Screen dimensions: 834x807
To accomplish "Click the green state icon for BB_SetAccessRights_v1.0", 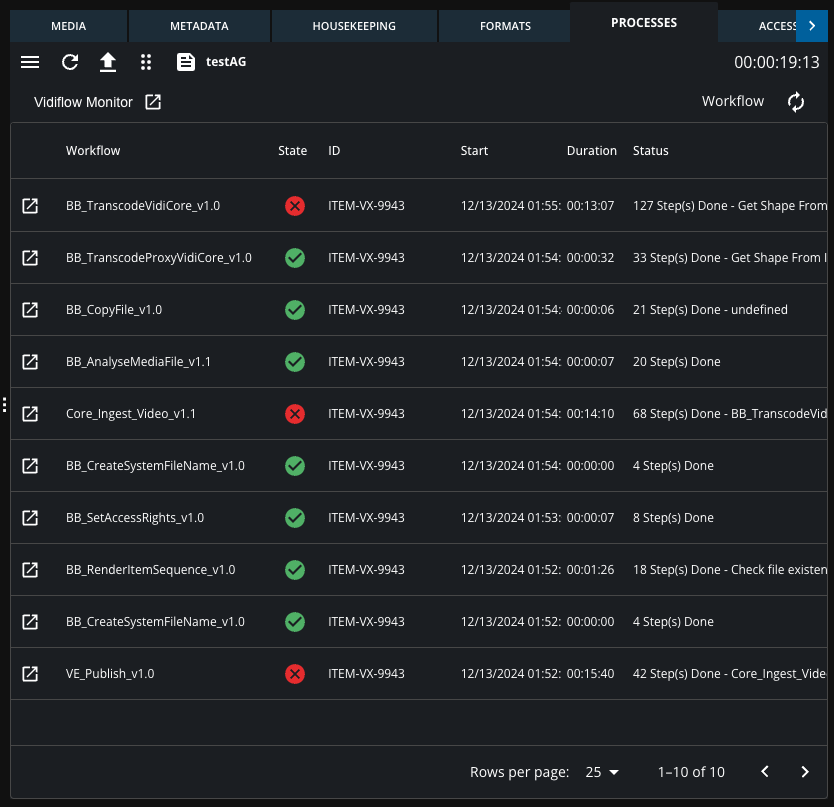I will [x=294, y=517].
